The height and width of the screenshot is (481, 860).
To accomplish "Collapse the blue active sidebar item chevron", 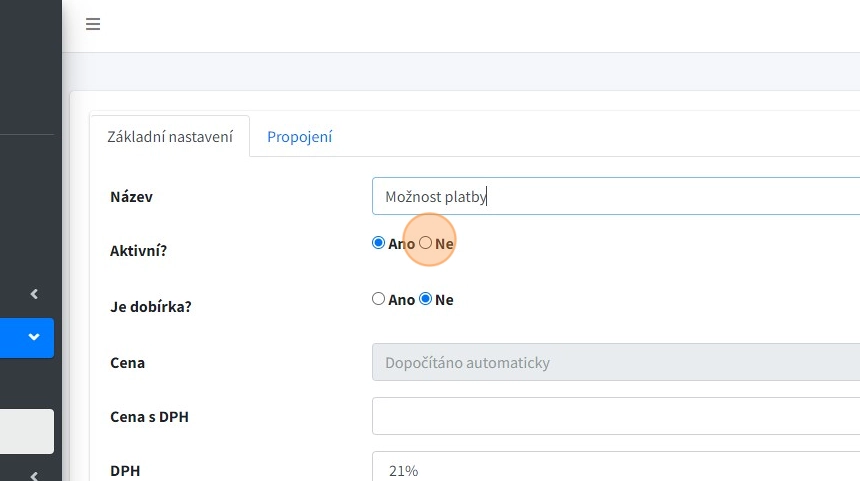I will coord(34,337).
